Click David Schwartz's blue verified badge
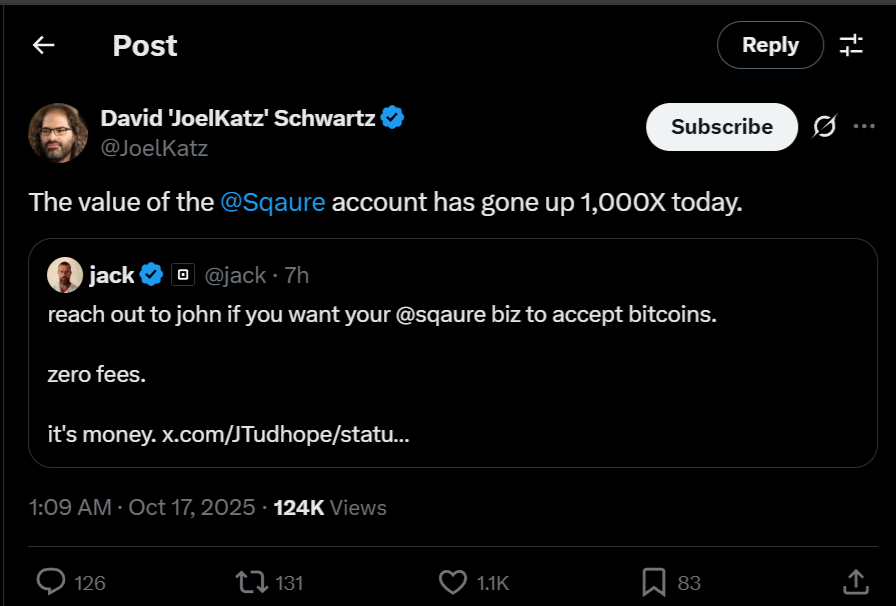 tap(393, 118)
